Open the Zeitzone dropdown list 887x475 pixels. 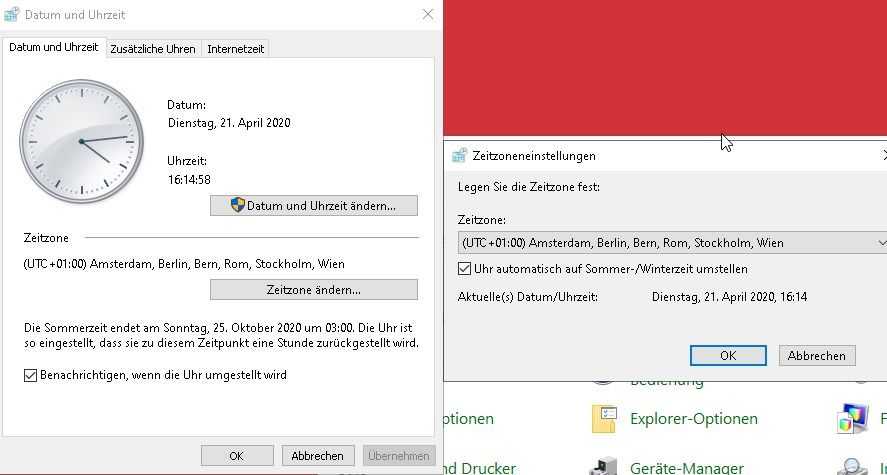tap(672, 243)
